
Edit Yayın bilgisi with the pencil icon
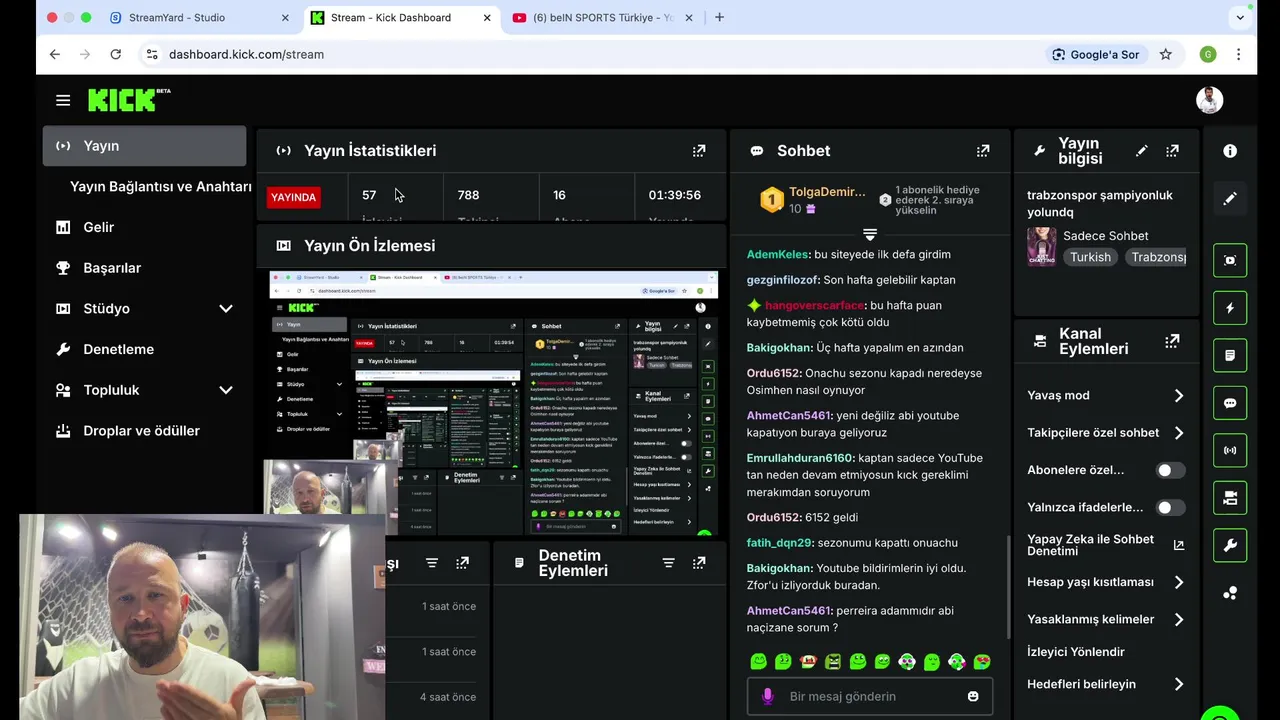pos(1141,151)
